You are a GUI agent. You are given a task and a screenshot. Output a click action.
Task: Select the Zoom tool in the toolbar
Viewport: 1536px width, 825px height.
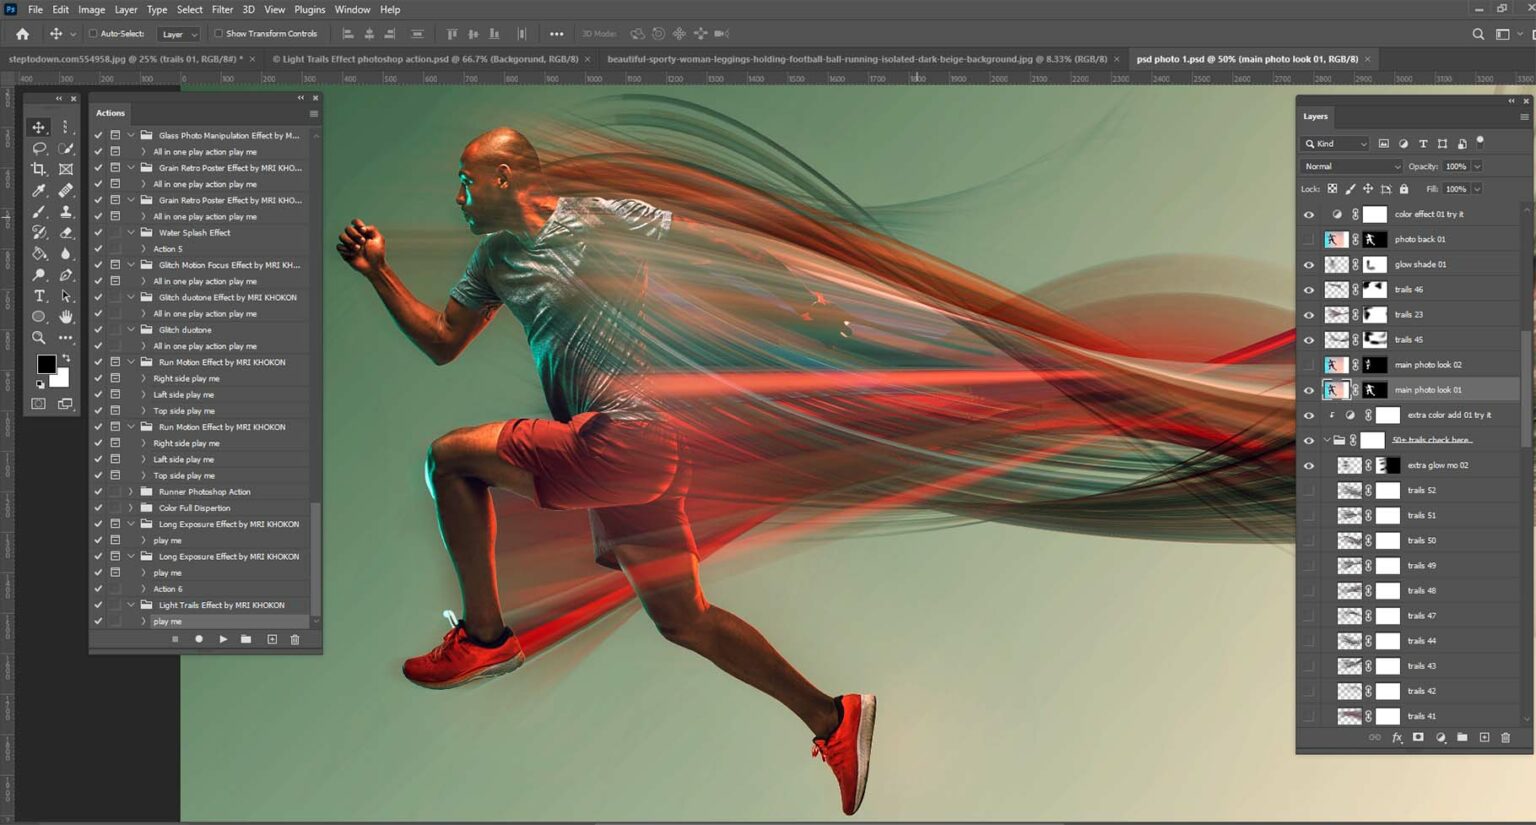tap(40, 338)
